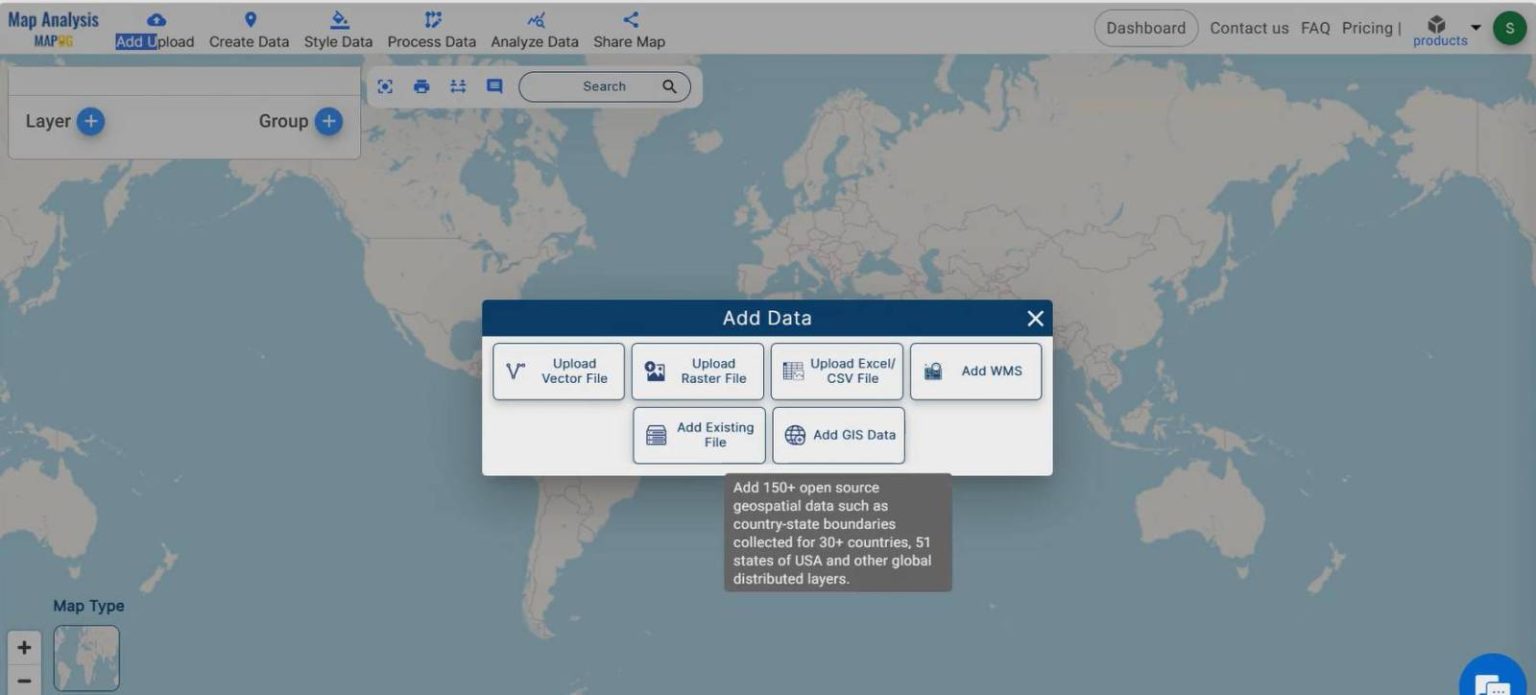Open the Process Data tool icon

(431, 18)
